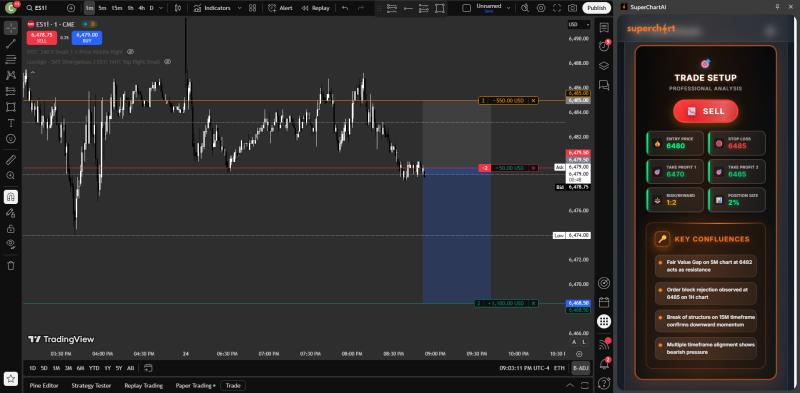Switch to the 5m timeframe

click(103, 8)
